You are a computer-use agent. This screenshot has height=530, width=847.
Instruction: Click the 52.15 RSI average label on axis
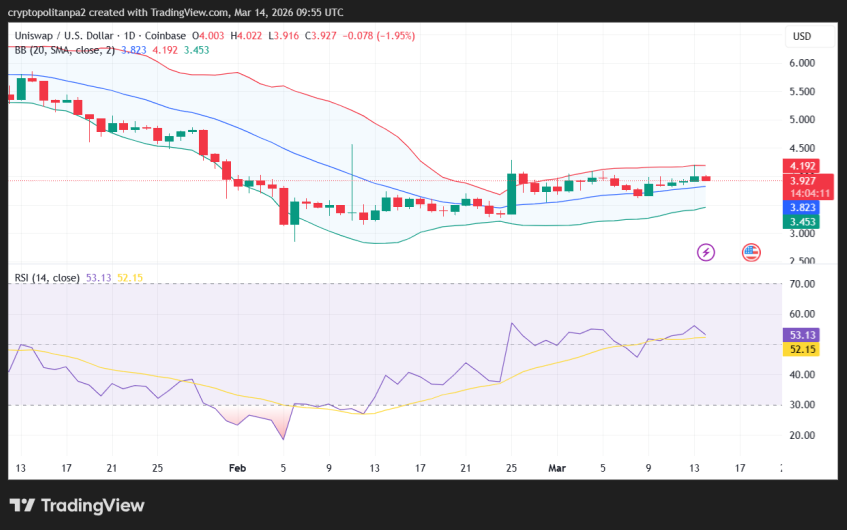click(x=802, y=349)
